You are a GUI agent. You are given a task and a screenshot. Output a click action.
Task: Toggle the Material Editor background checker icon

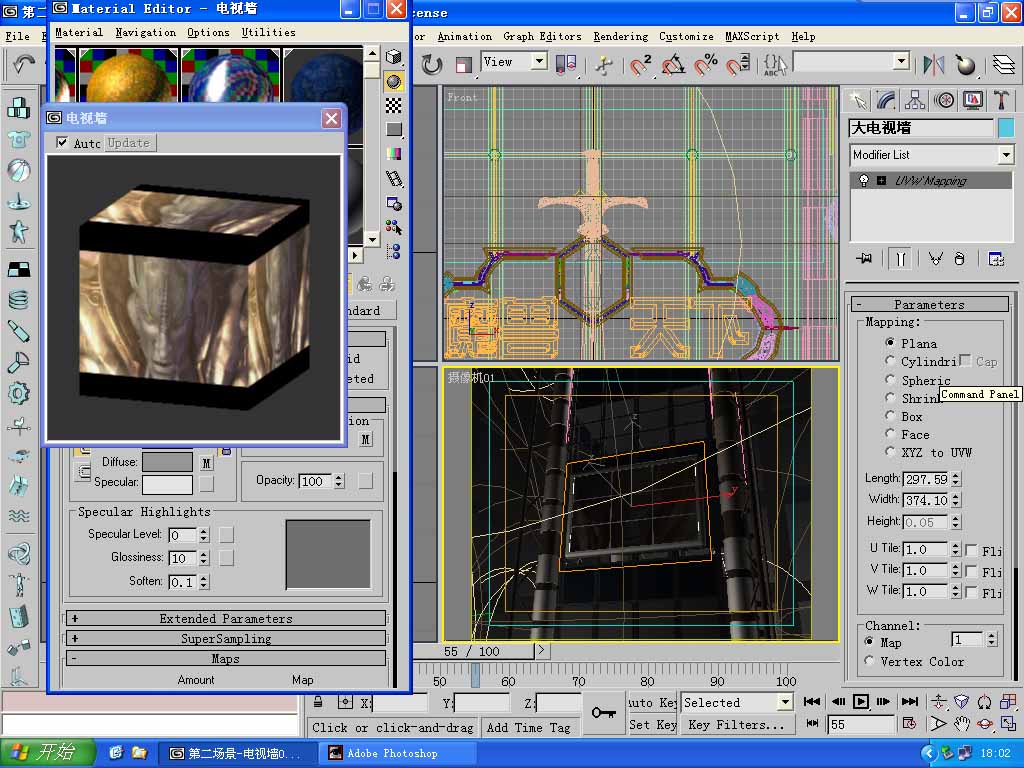click(393, 105)
